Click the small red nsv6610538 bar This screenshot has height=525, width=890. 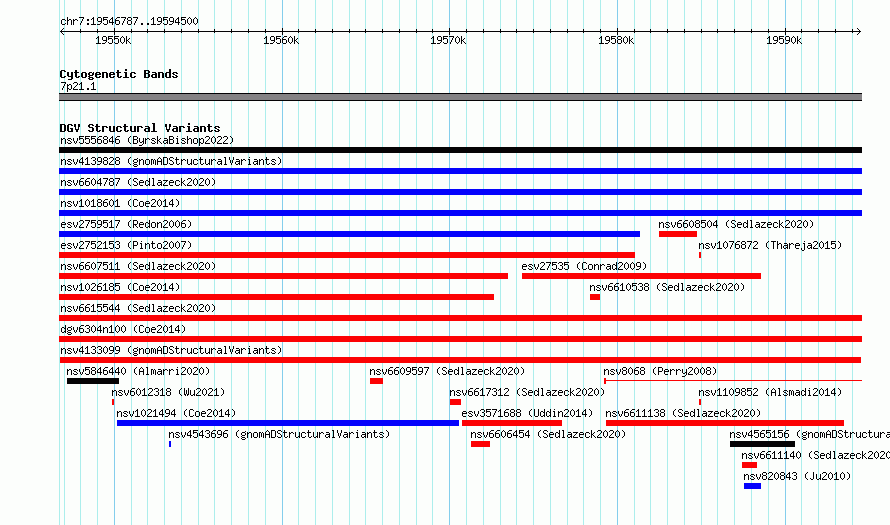pyautogui.click(x=595, y=297)
